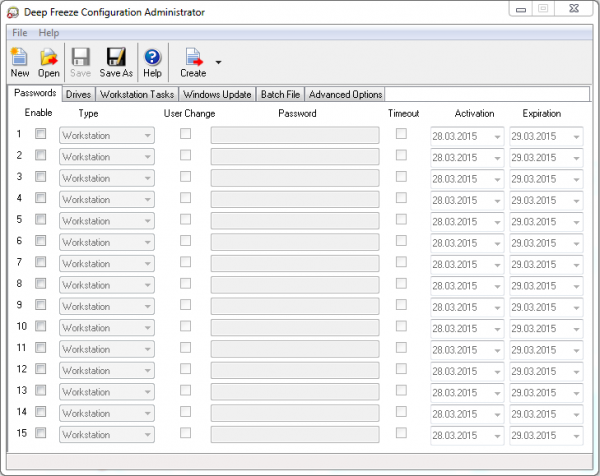Screen dimensions: 600x476
Task: Open row 3 Activation date picker
Action: tap(467, 179)
